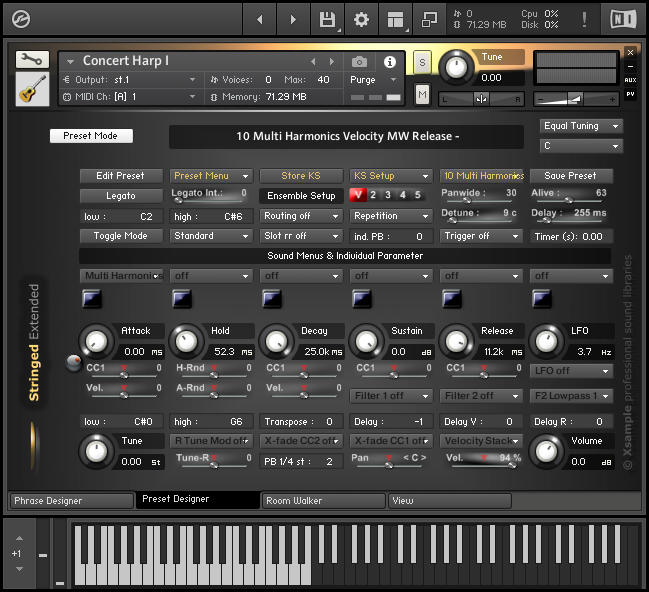649x592 pixels.
Task: Click the Hold knob
Action: [x=186, y=342]
